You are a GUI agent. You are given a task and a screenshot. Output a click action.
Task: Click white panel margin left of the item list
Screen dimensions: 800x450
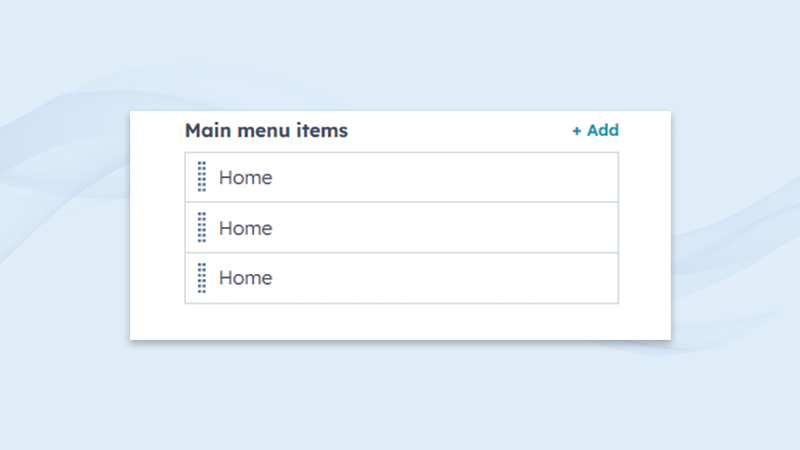[x=157, y=228]
